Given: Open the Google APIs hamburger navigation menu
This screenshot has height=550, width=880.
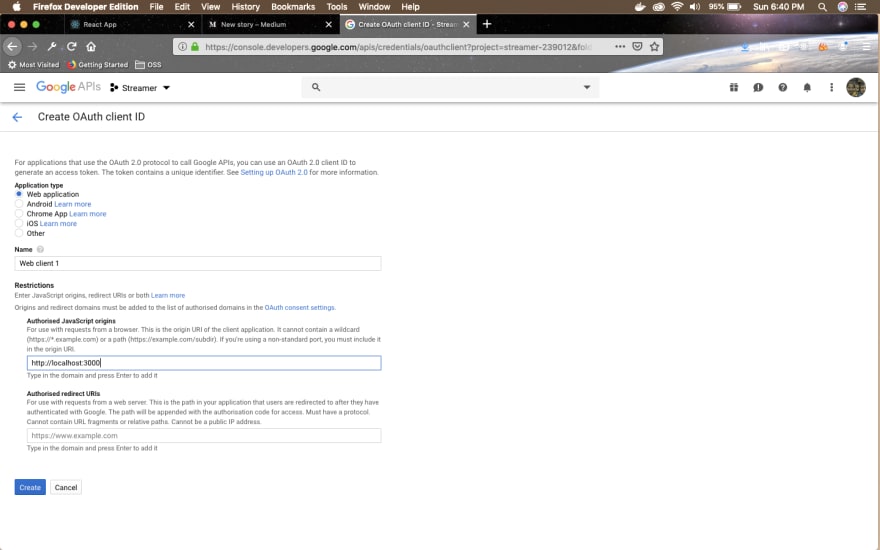Looking at the screenshot, I should click(20, 87).
